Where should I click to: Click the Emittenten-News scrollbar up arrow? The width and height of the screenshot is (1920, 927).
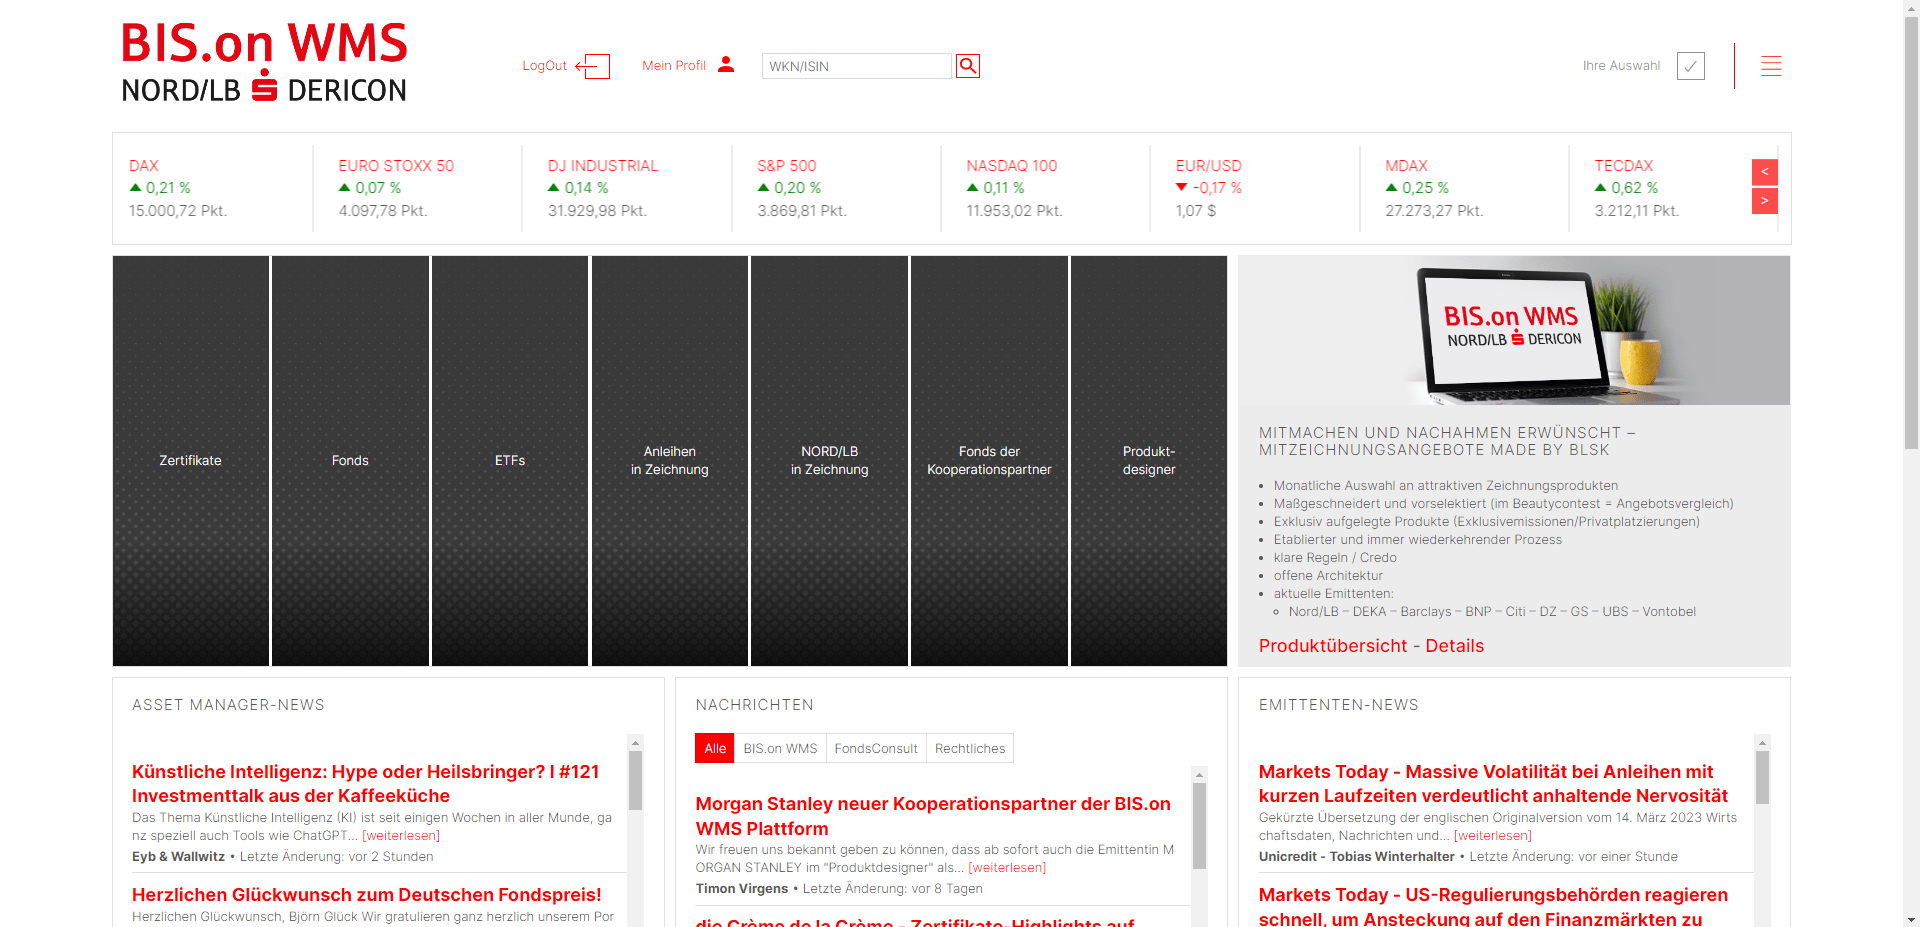(1762, 743)
